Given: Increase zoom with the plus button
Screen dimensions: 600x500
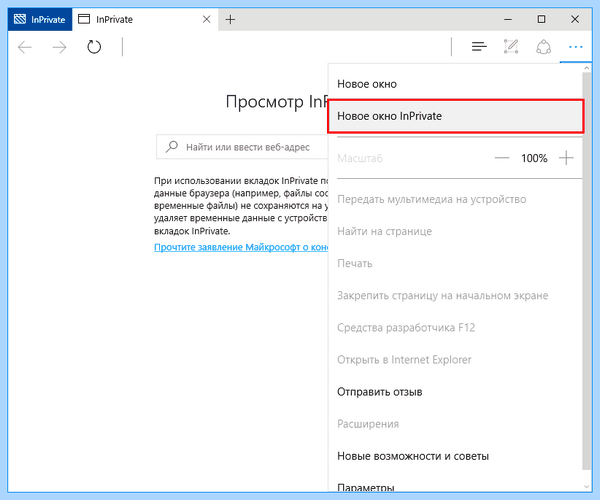Looking at the screenshot, I should coord(566,158).
